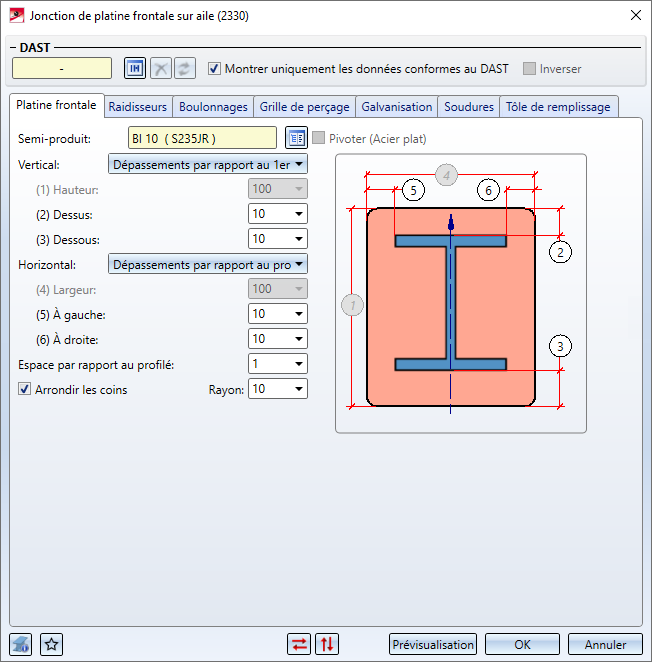This screenshot has height=662, width=652.
Task: Click the '(3) Dessous:' label
Action: pyautogui.click(x=68, y=240)
